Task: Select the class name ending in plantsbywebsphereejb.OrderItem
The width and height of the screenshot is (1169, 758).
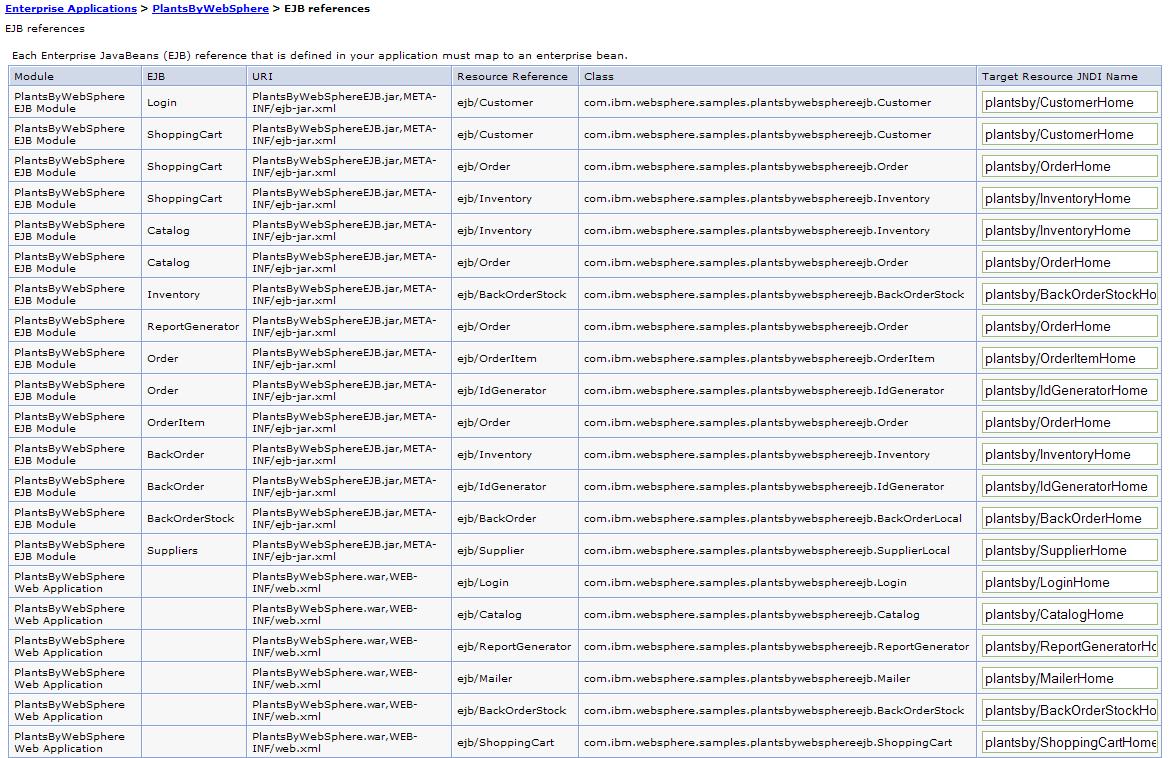Action: [x=759, y=359]
